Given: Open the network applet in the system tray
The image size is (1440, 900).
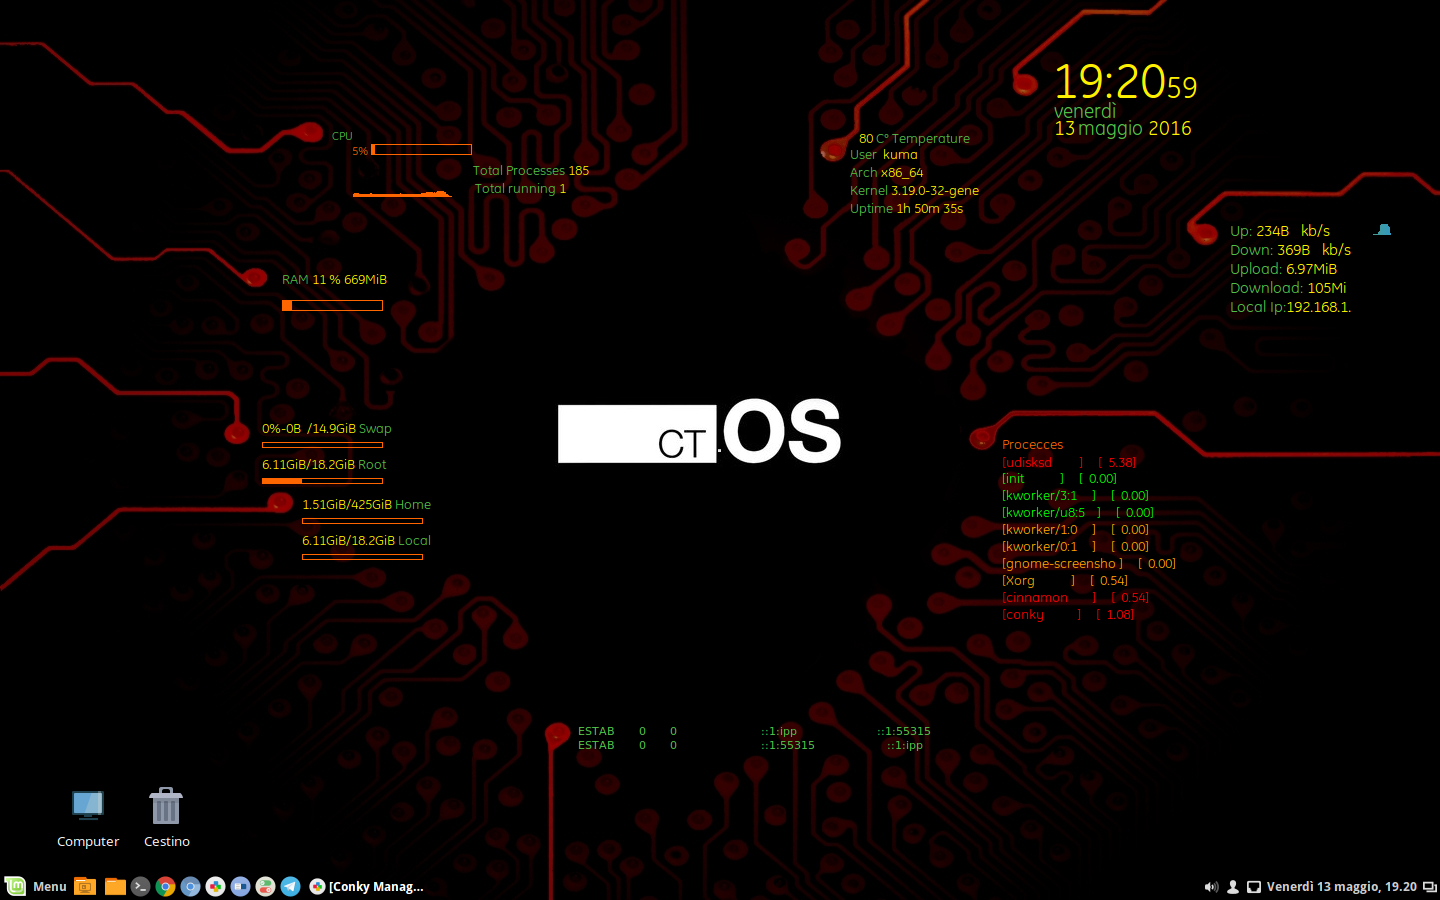Looking at the screenshot, I should (1254, 886).
